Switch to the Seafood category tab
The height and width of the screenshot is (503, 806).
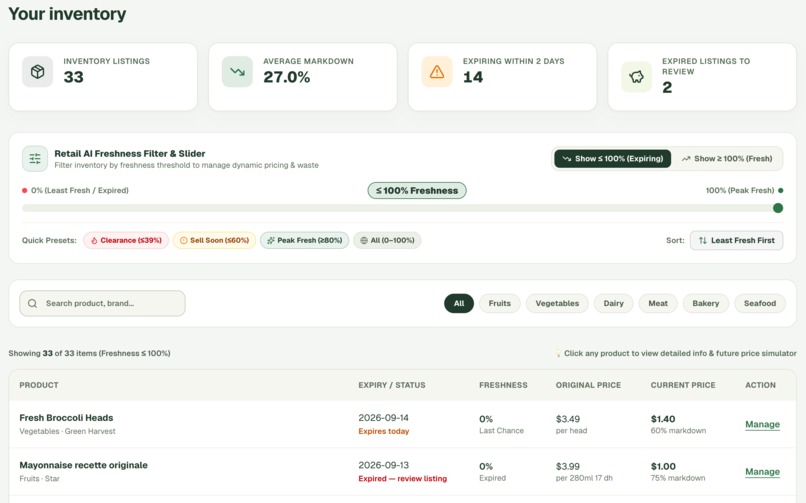(x=760, y=304)
